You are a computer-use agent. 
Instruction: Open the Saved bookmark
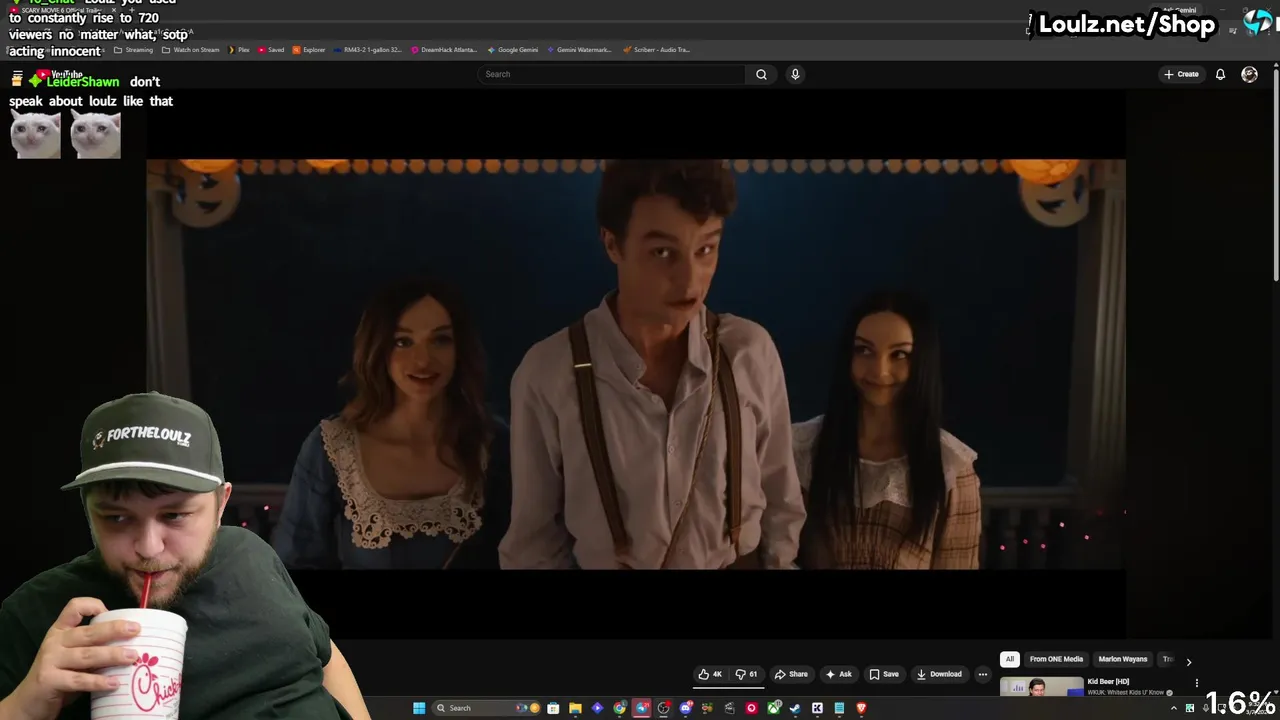pos(271,50)
